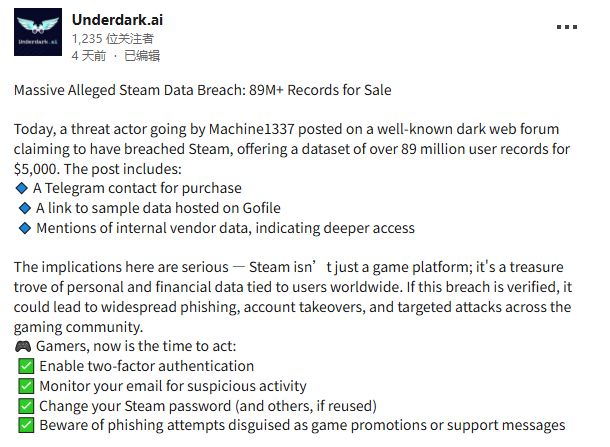
Task: Click the blue diamond beside internal vendor data
Action: tap(25, 228)
